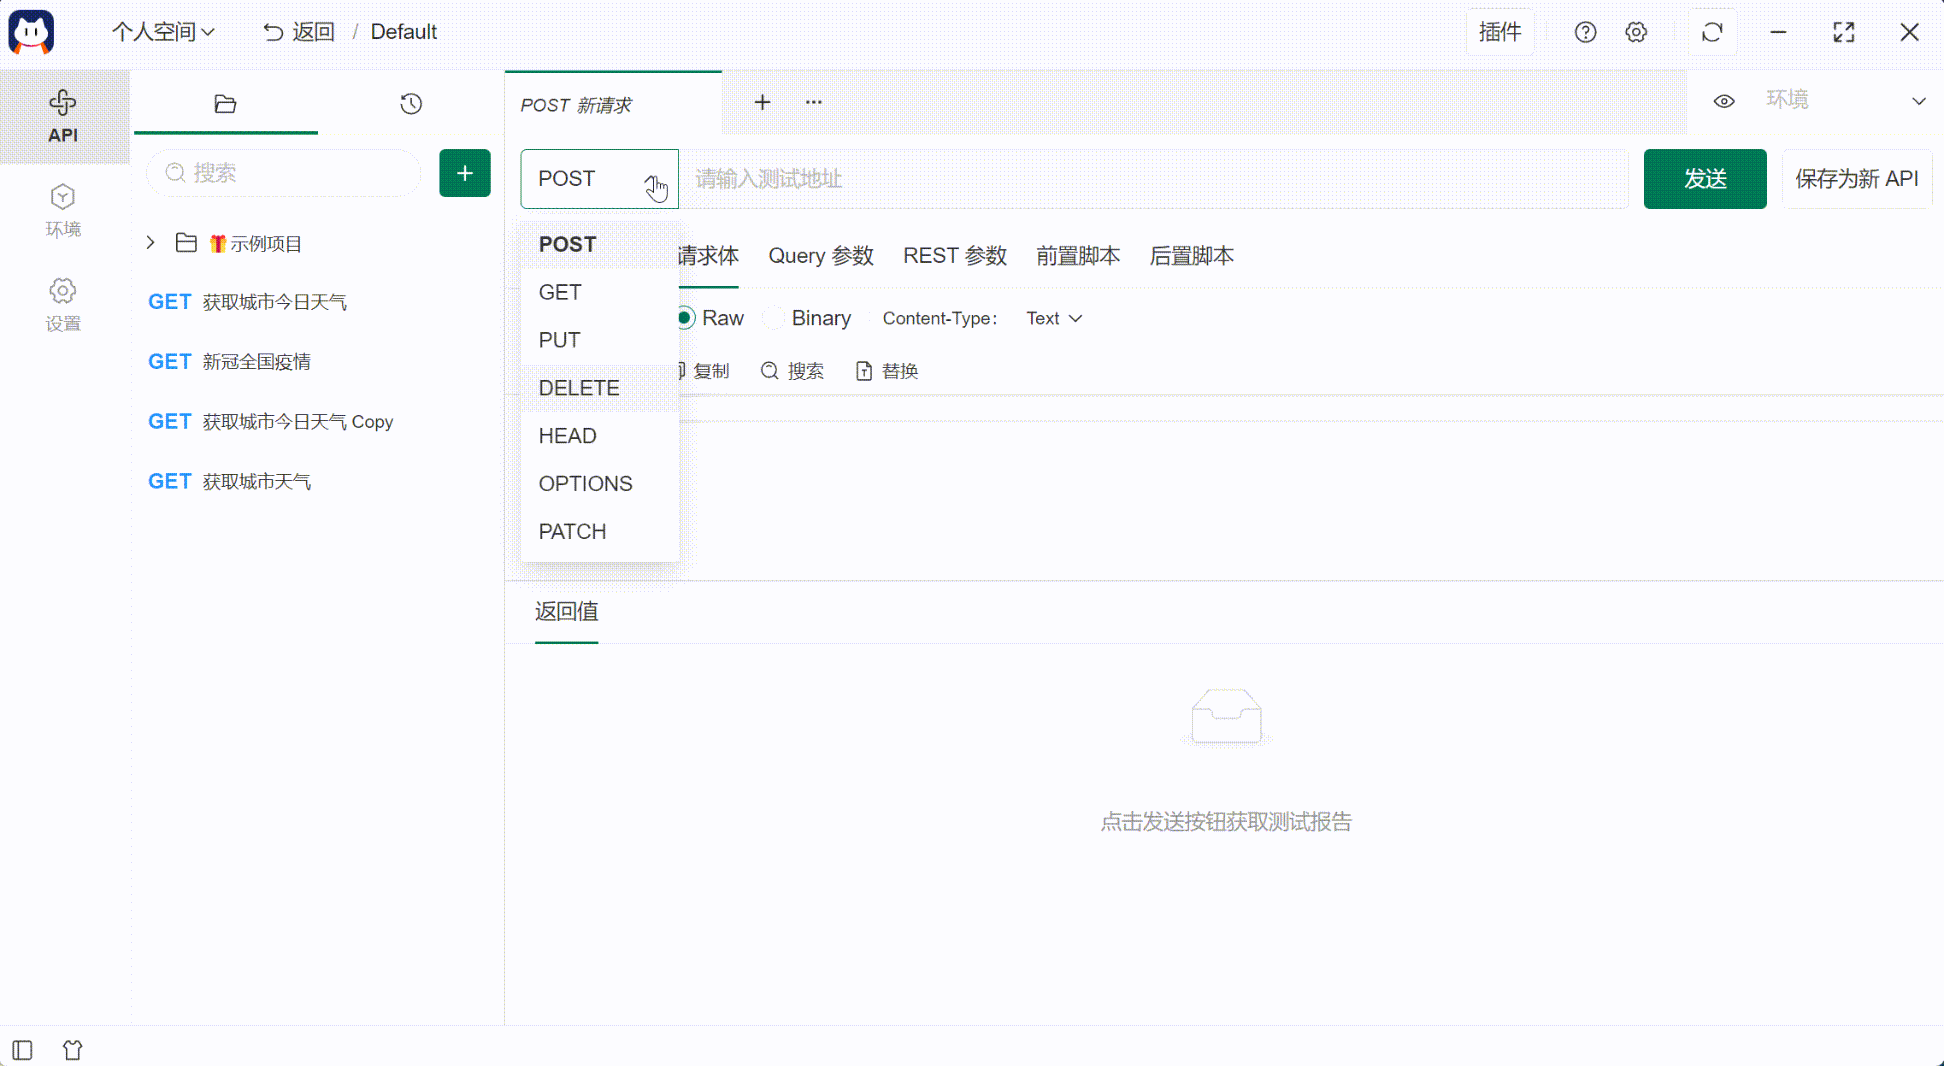Viewport: 1944px width, 1066px height.
Task: Click the 保存为新 API button
Action: 1856,179
